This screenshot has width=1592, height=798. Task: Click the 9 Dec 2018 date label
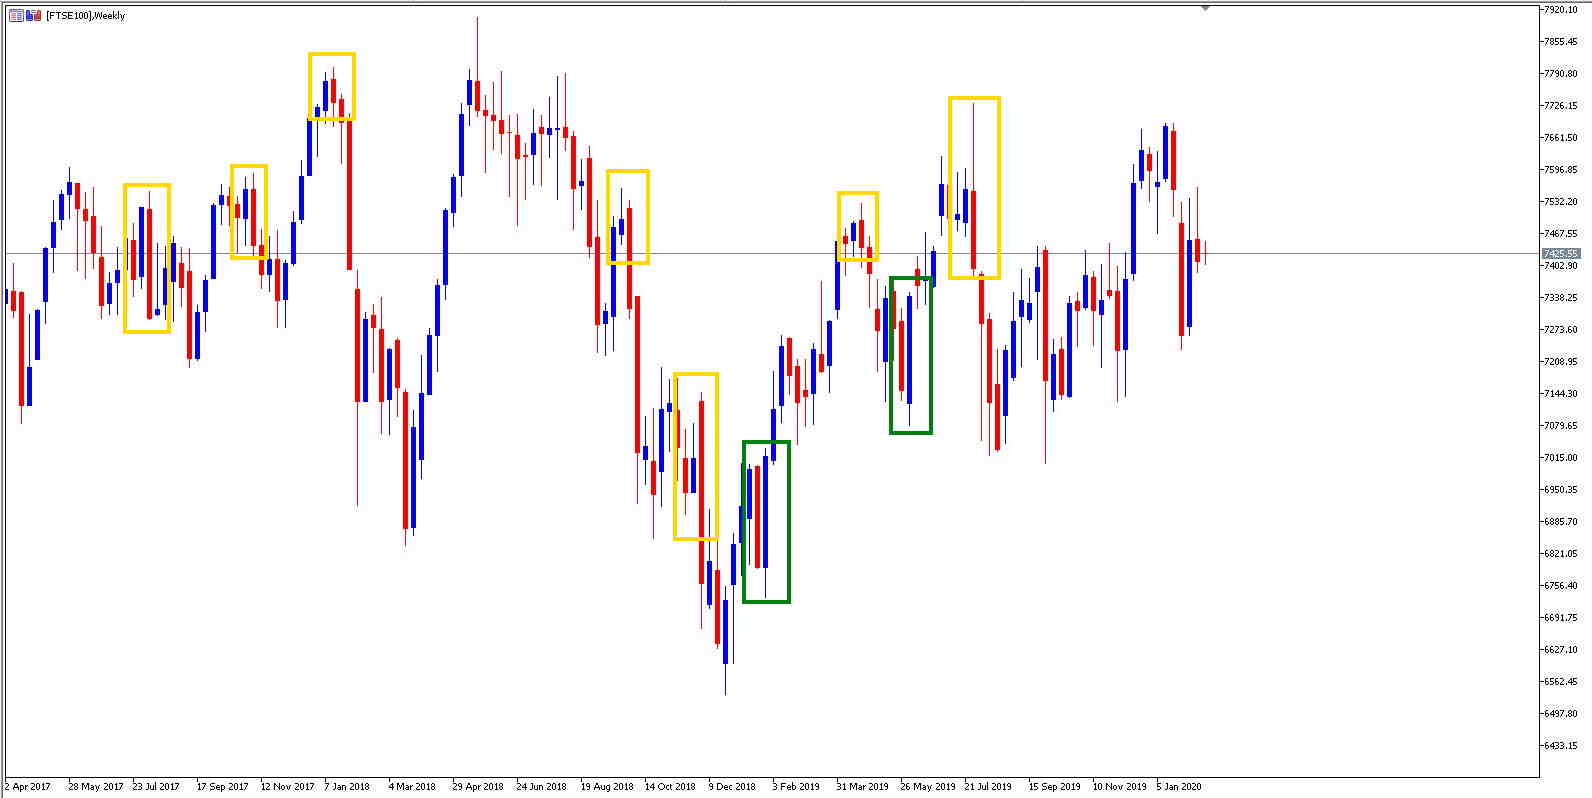(732, 787)
